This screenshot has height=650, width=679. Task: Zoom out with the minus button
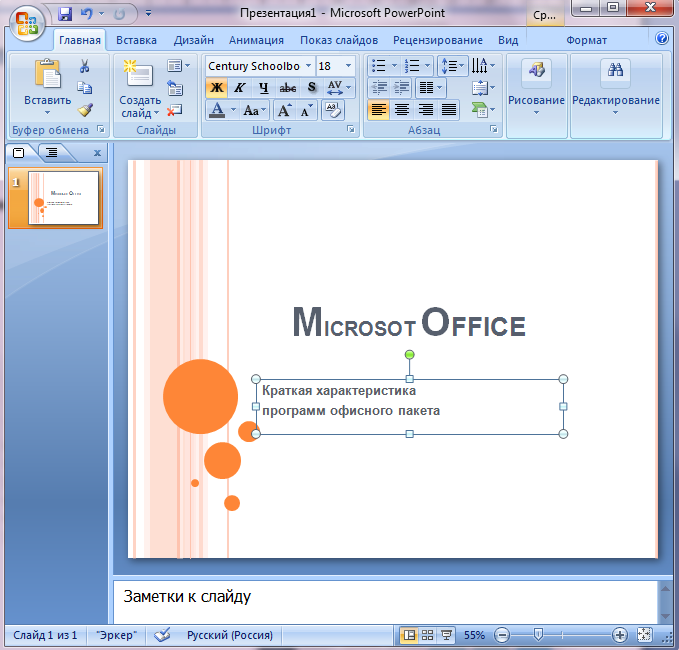[502, 635]
